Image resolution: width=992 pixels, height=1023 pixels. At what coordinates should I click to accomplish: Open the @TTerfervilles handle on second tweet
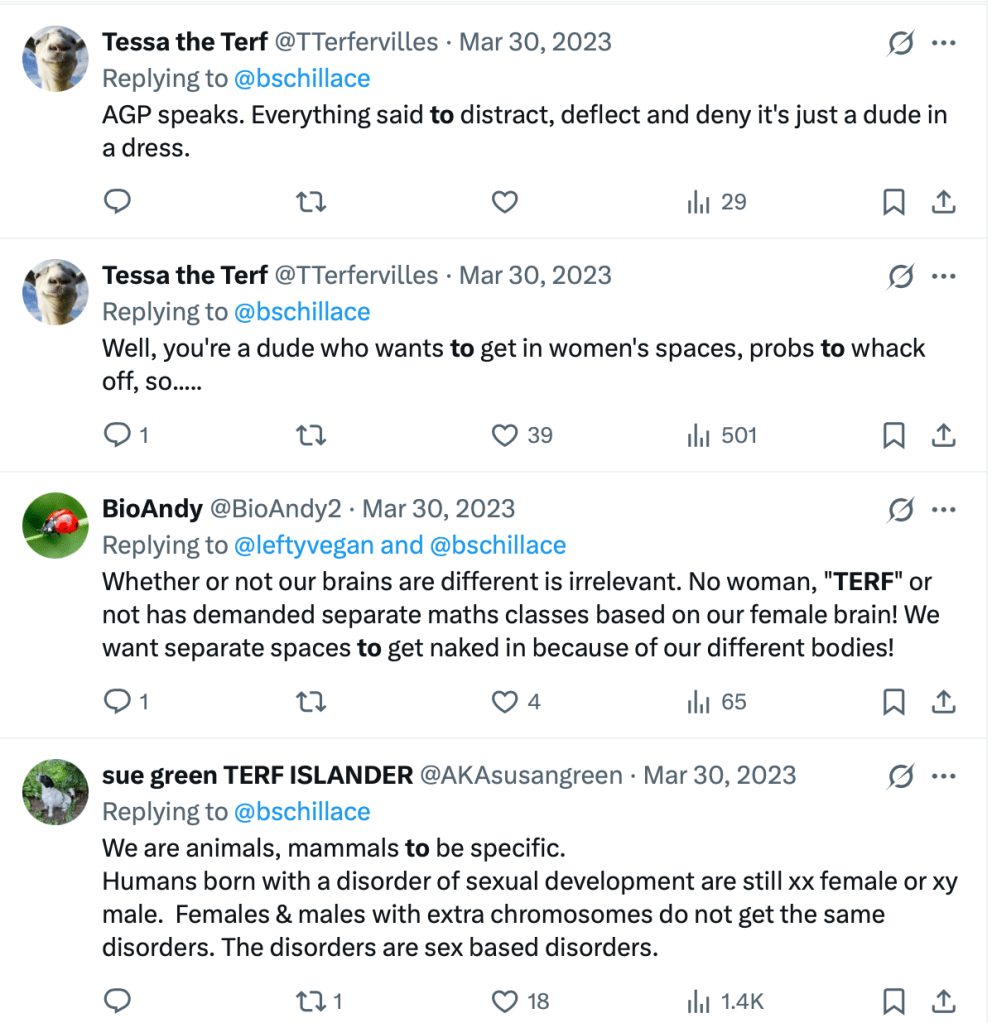pyautogui.click(x=356, y=275)
